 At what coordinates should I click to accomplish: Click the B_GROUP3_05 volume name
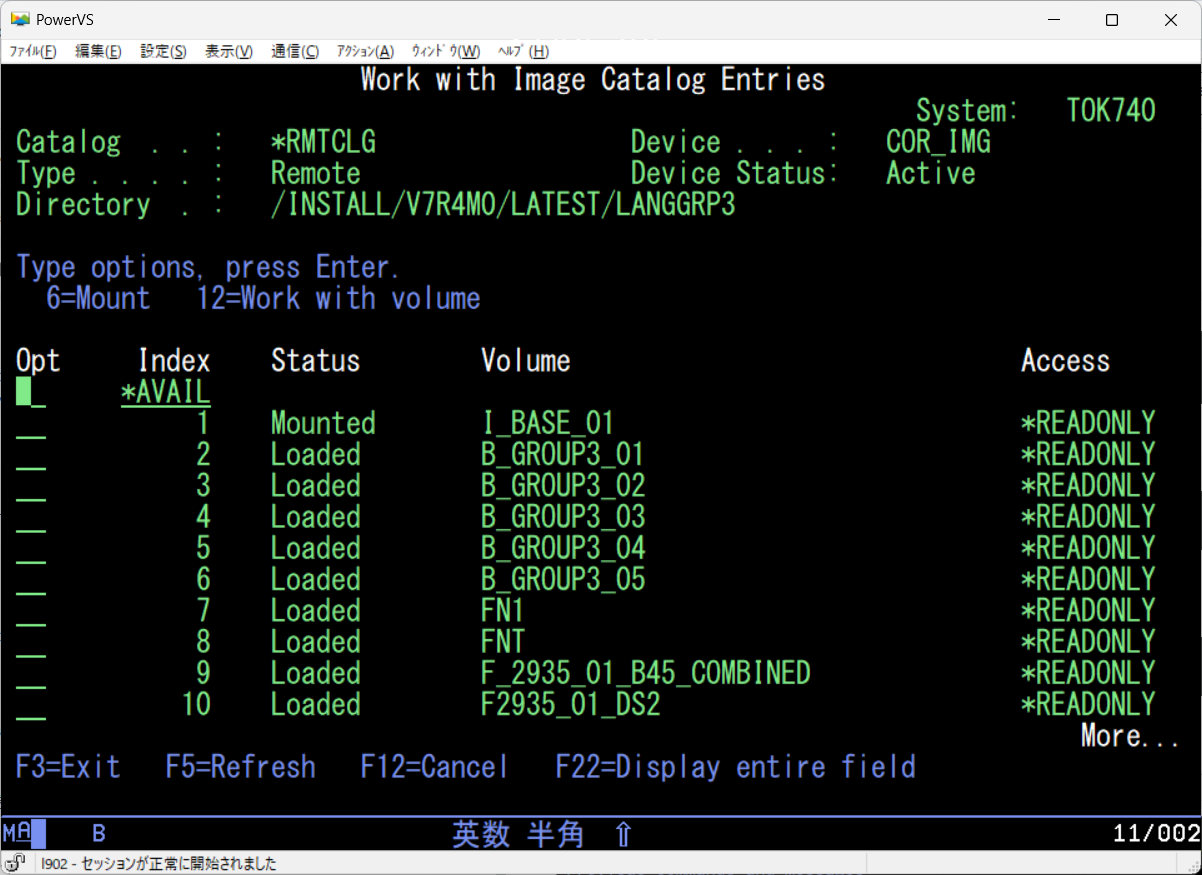[x=562, y=580]
